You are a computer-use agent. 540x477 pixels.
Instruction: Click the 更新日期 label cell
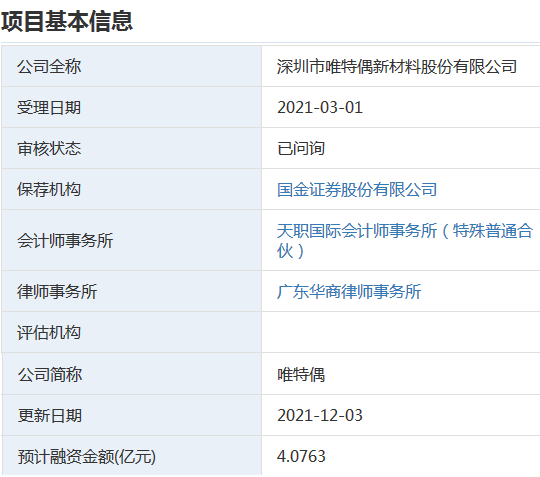coord(132,415)
